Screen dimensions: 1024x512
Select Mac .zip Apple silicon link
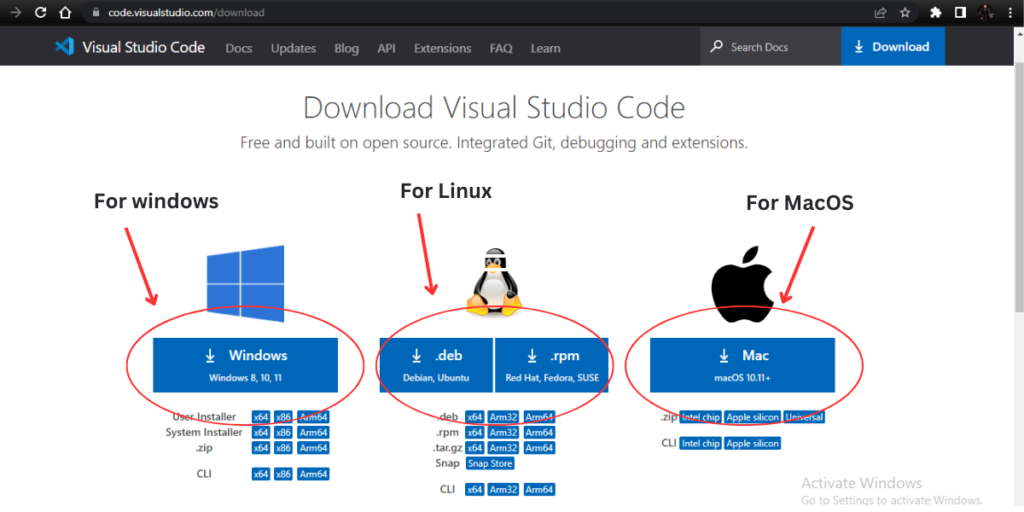(x=753, y=417)
